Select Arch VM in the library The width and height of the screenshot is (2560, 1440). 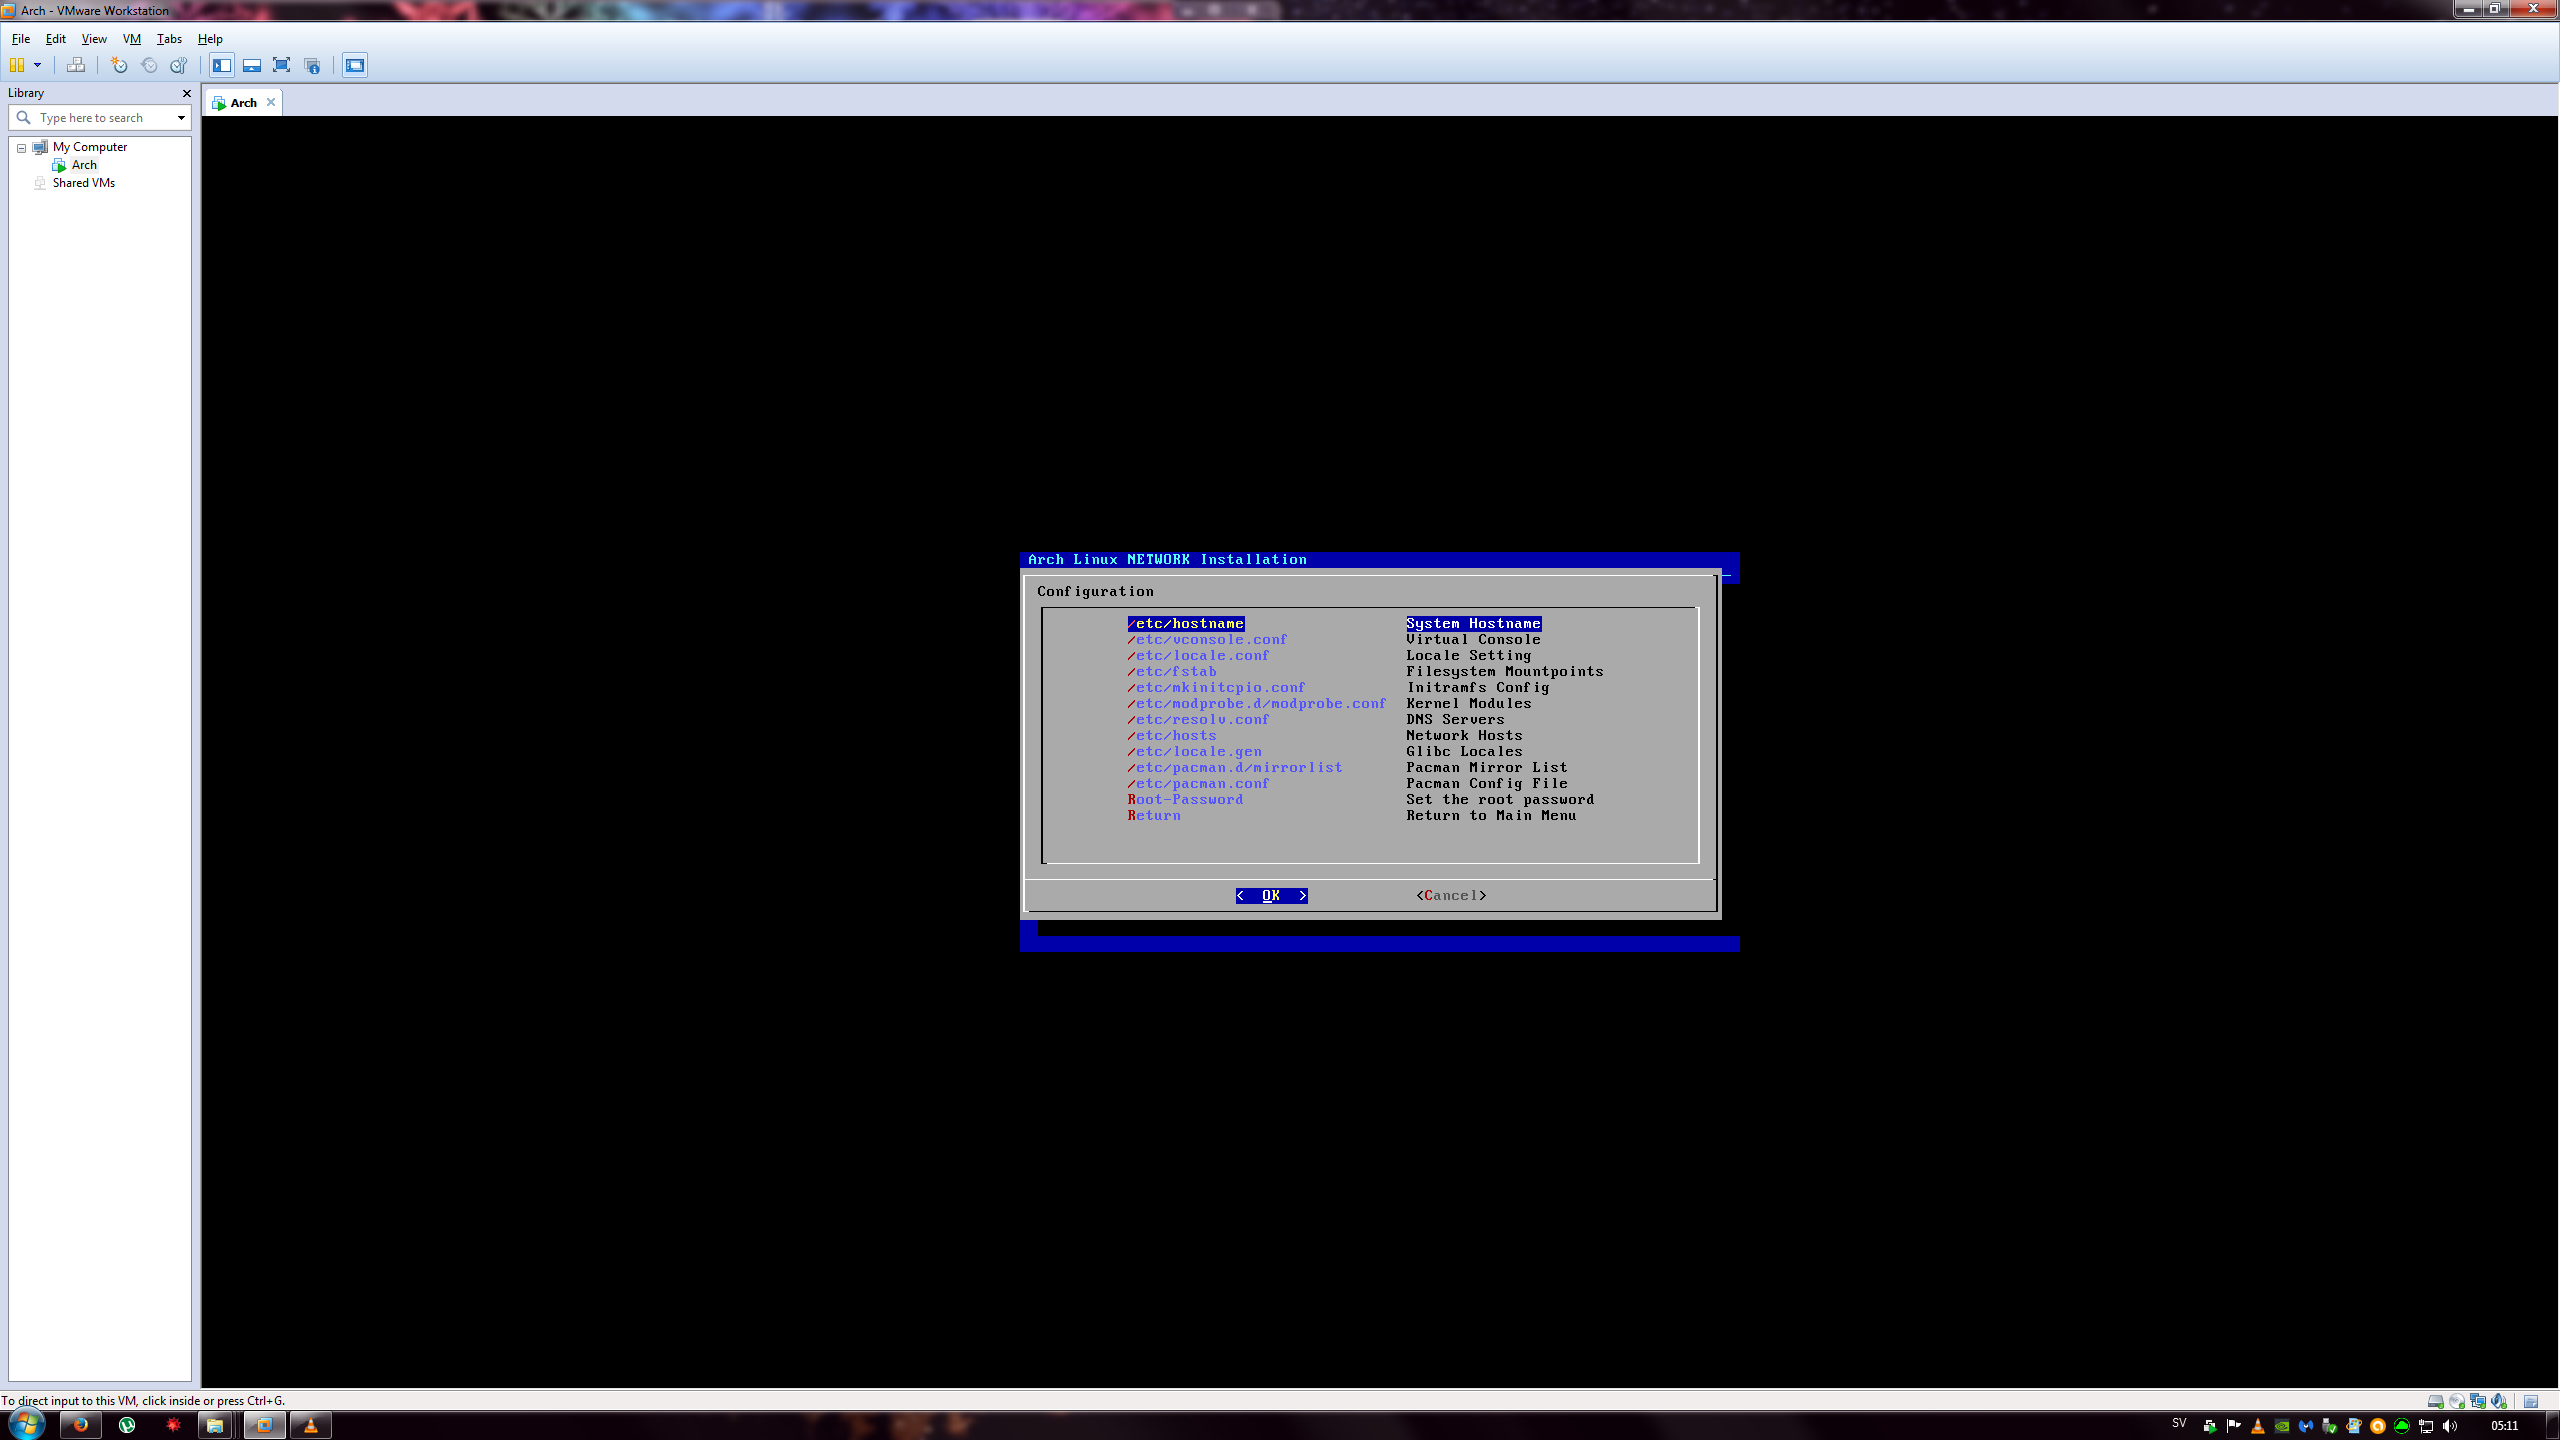[84, 165]
